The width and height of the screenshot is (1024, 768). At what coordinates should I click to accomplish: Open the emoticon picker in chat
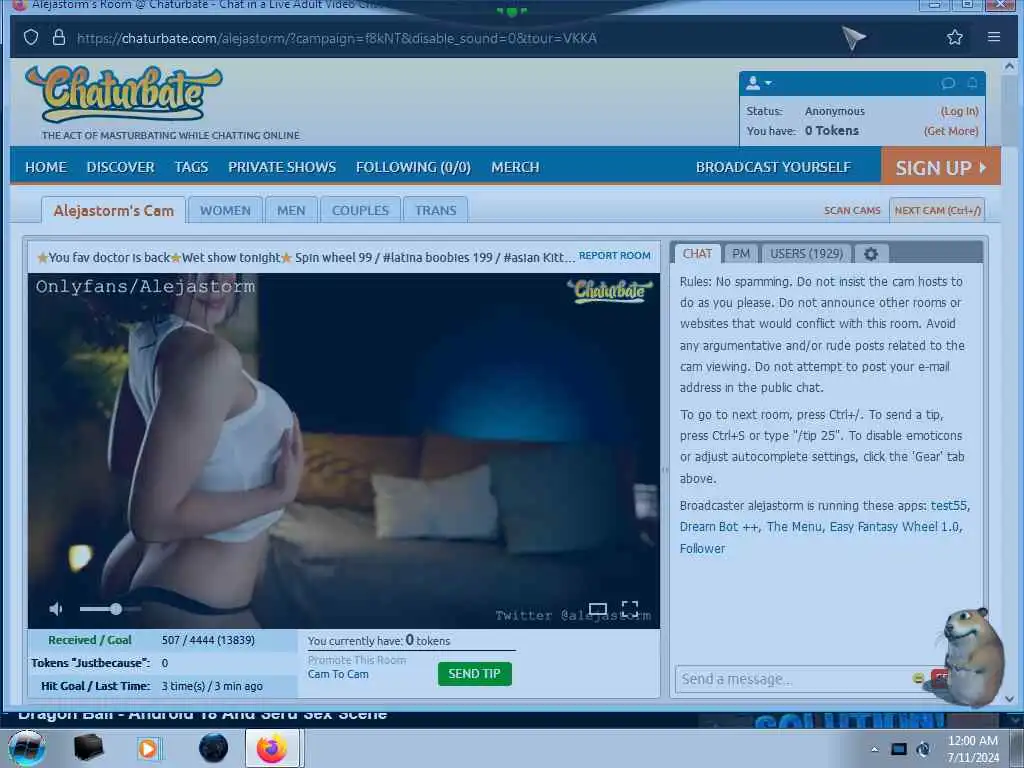pos(918,679)
